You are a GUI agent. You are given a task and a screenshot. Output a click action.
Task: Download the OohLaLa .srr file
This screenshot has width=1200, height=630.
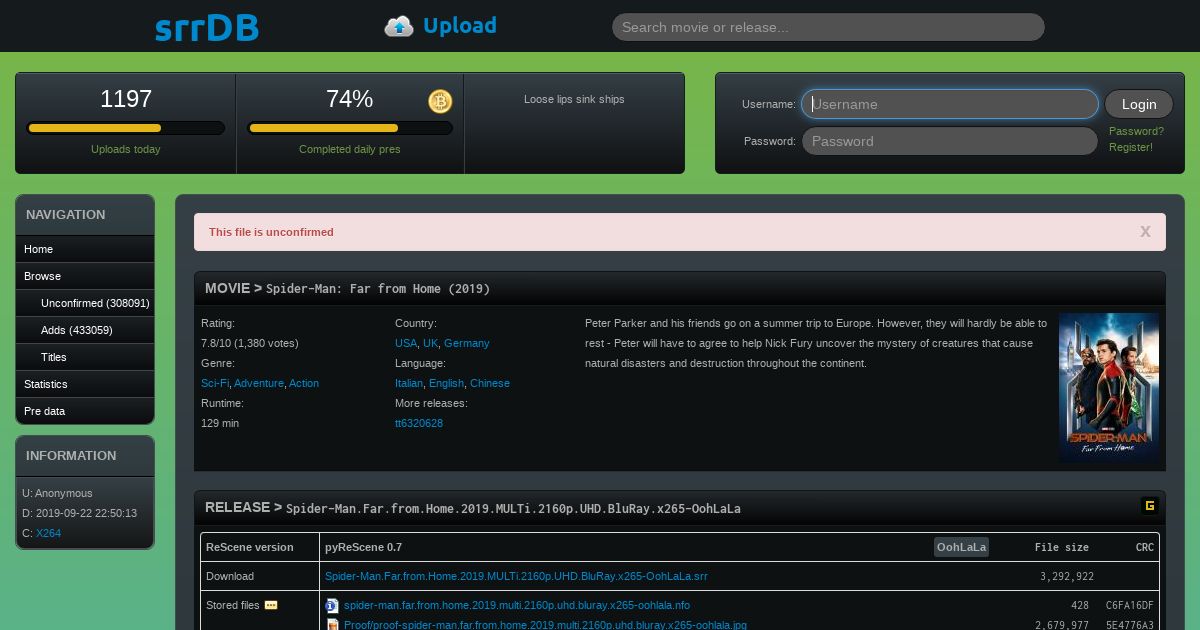point(516,576)
